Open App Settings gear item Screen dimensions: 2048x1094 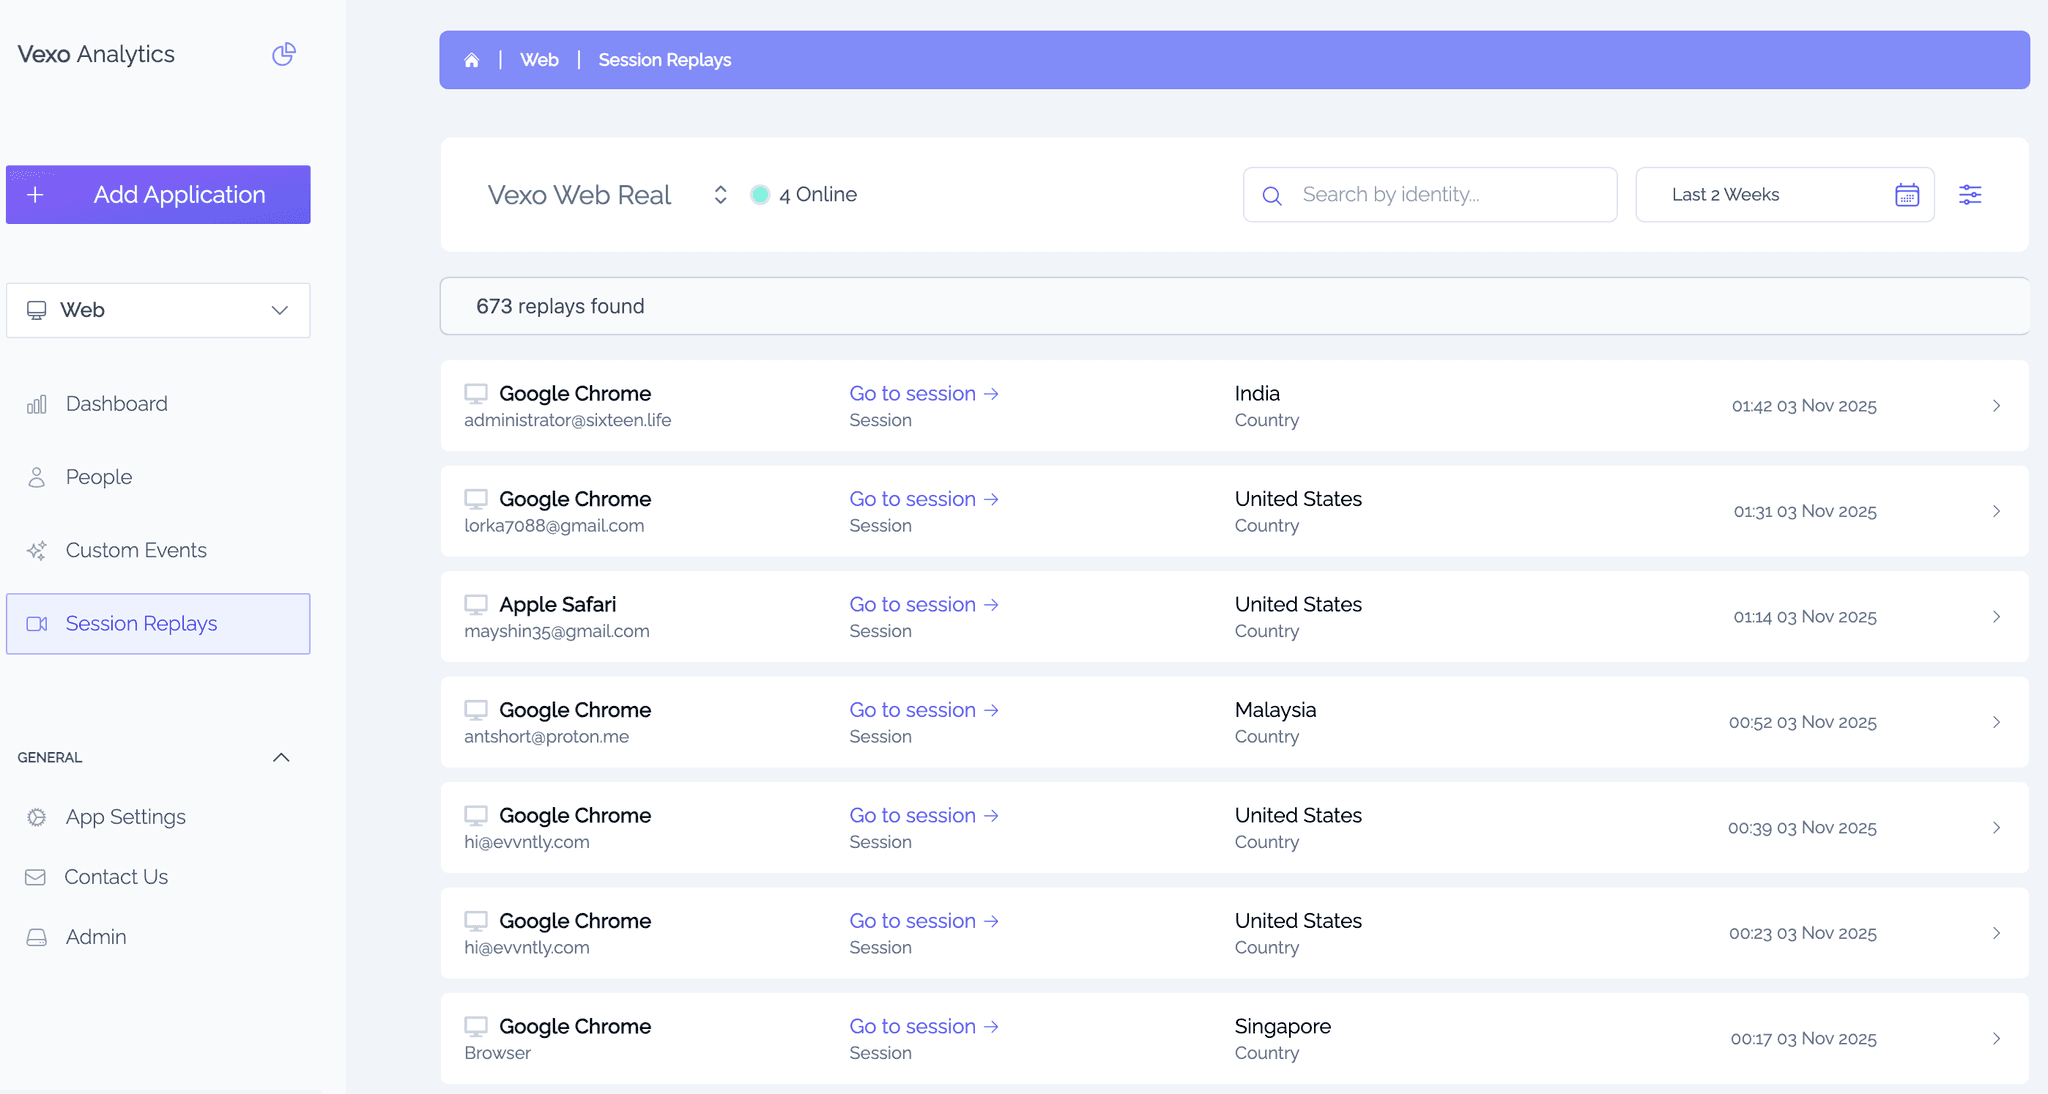point(125,817)
